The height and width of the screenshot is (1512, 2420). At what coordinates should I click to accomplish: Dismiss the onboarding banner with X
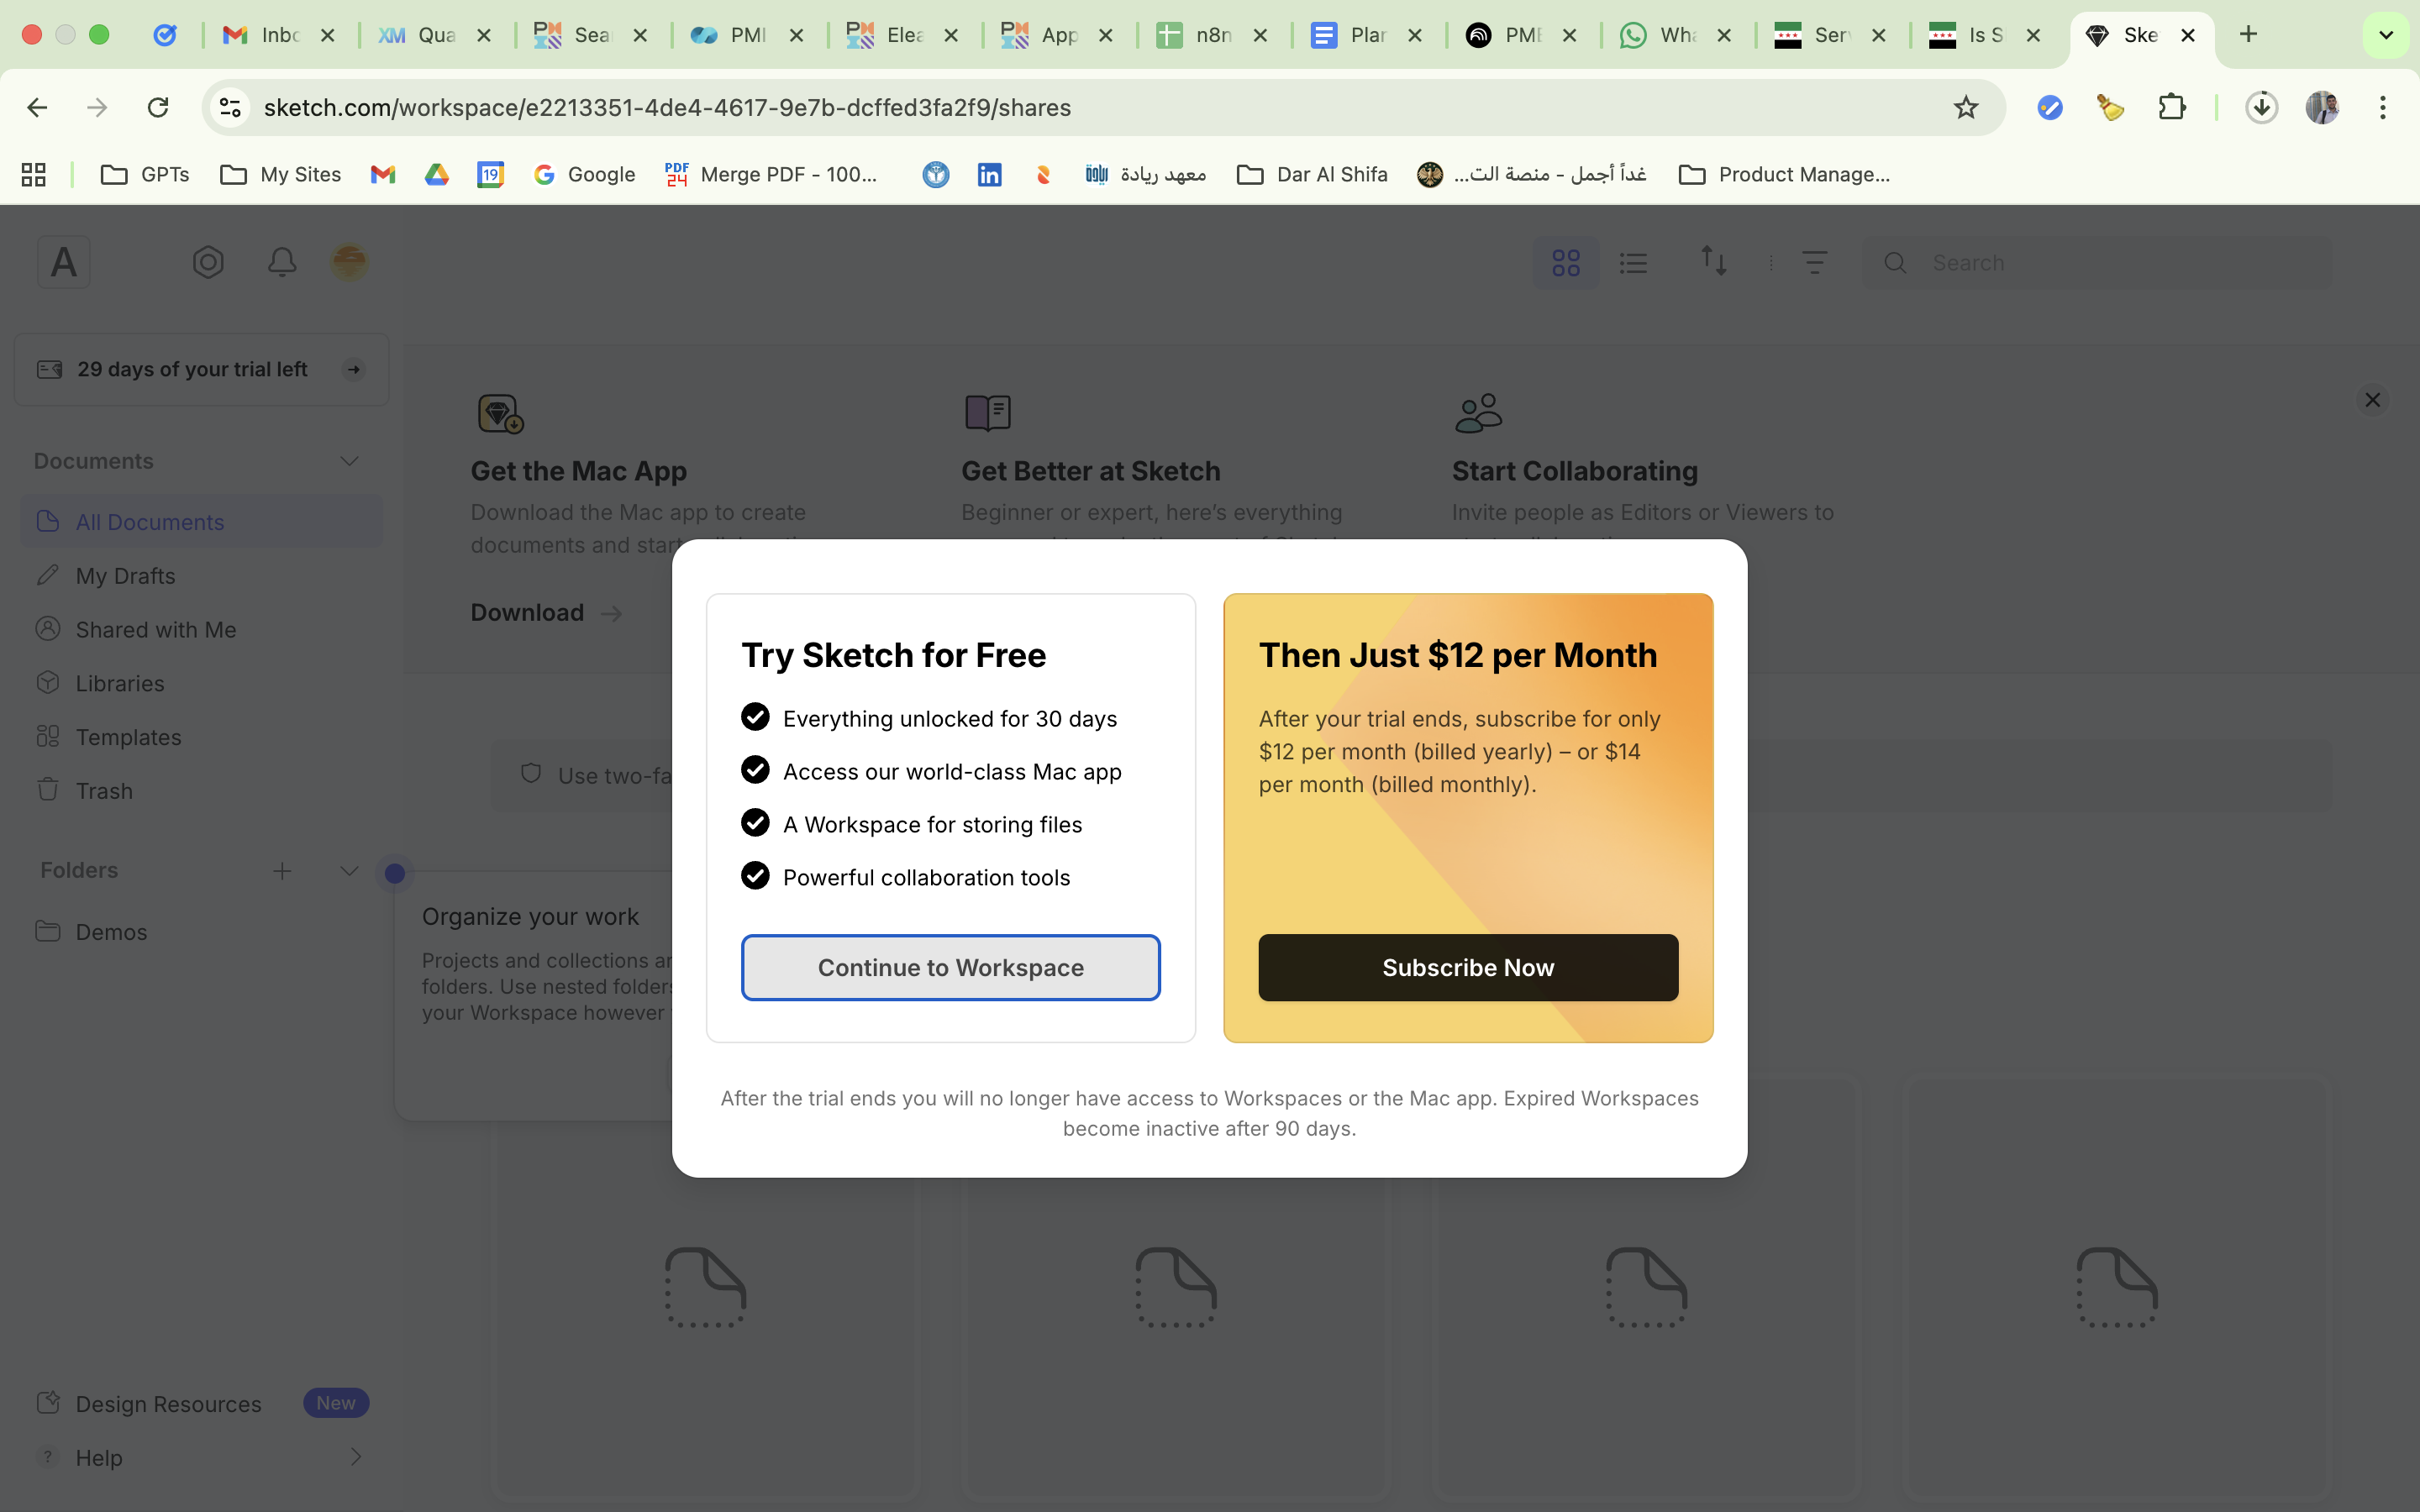pos(2371,400)
